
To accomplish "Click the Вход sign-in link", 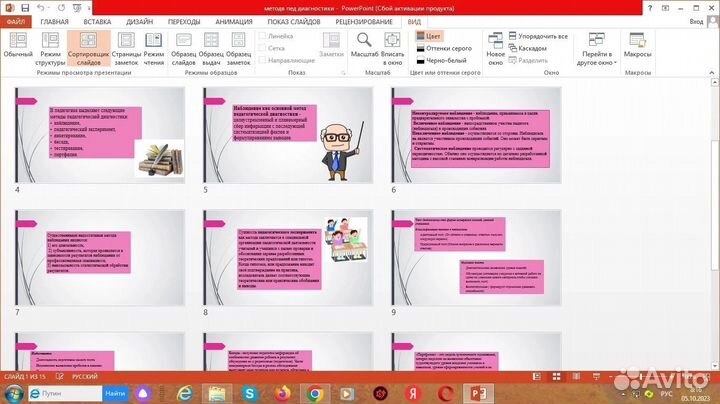I will [x=696, y=22].
